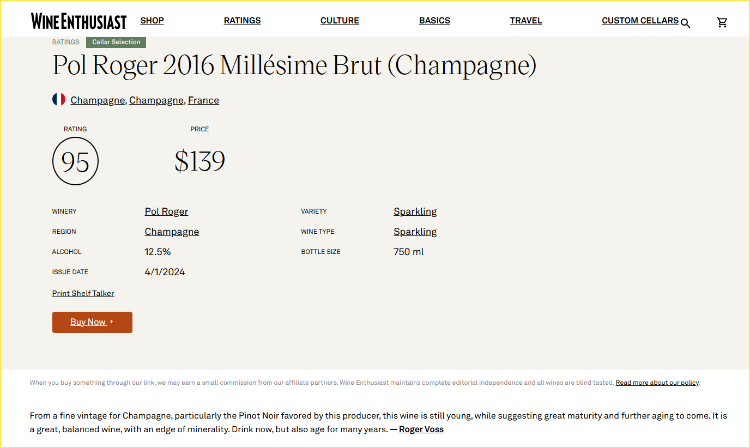Open the Travel menu item
750x448 pixels.
point(526,20)
